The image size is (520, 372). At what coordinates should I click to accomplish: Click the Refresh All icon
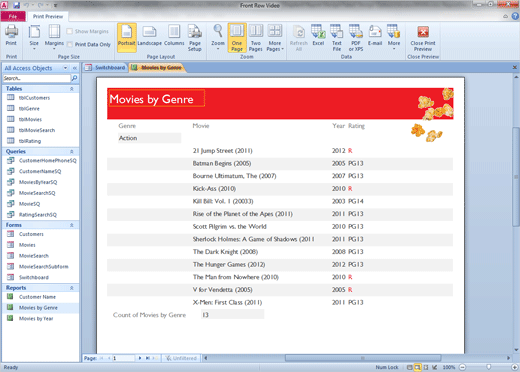tap(299, 38)
